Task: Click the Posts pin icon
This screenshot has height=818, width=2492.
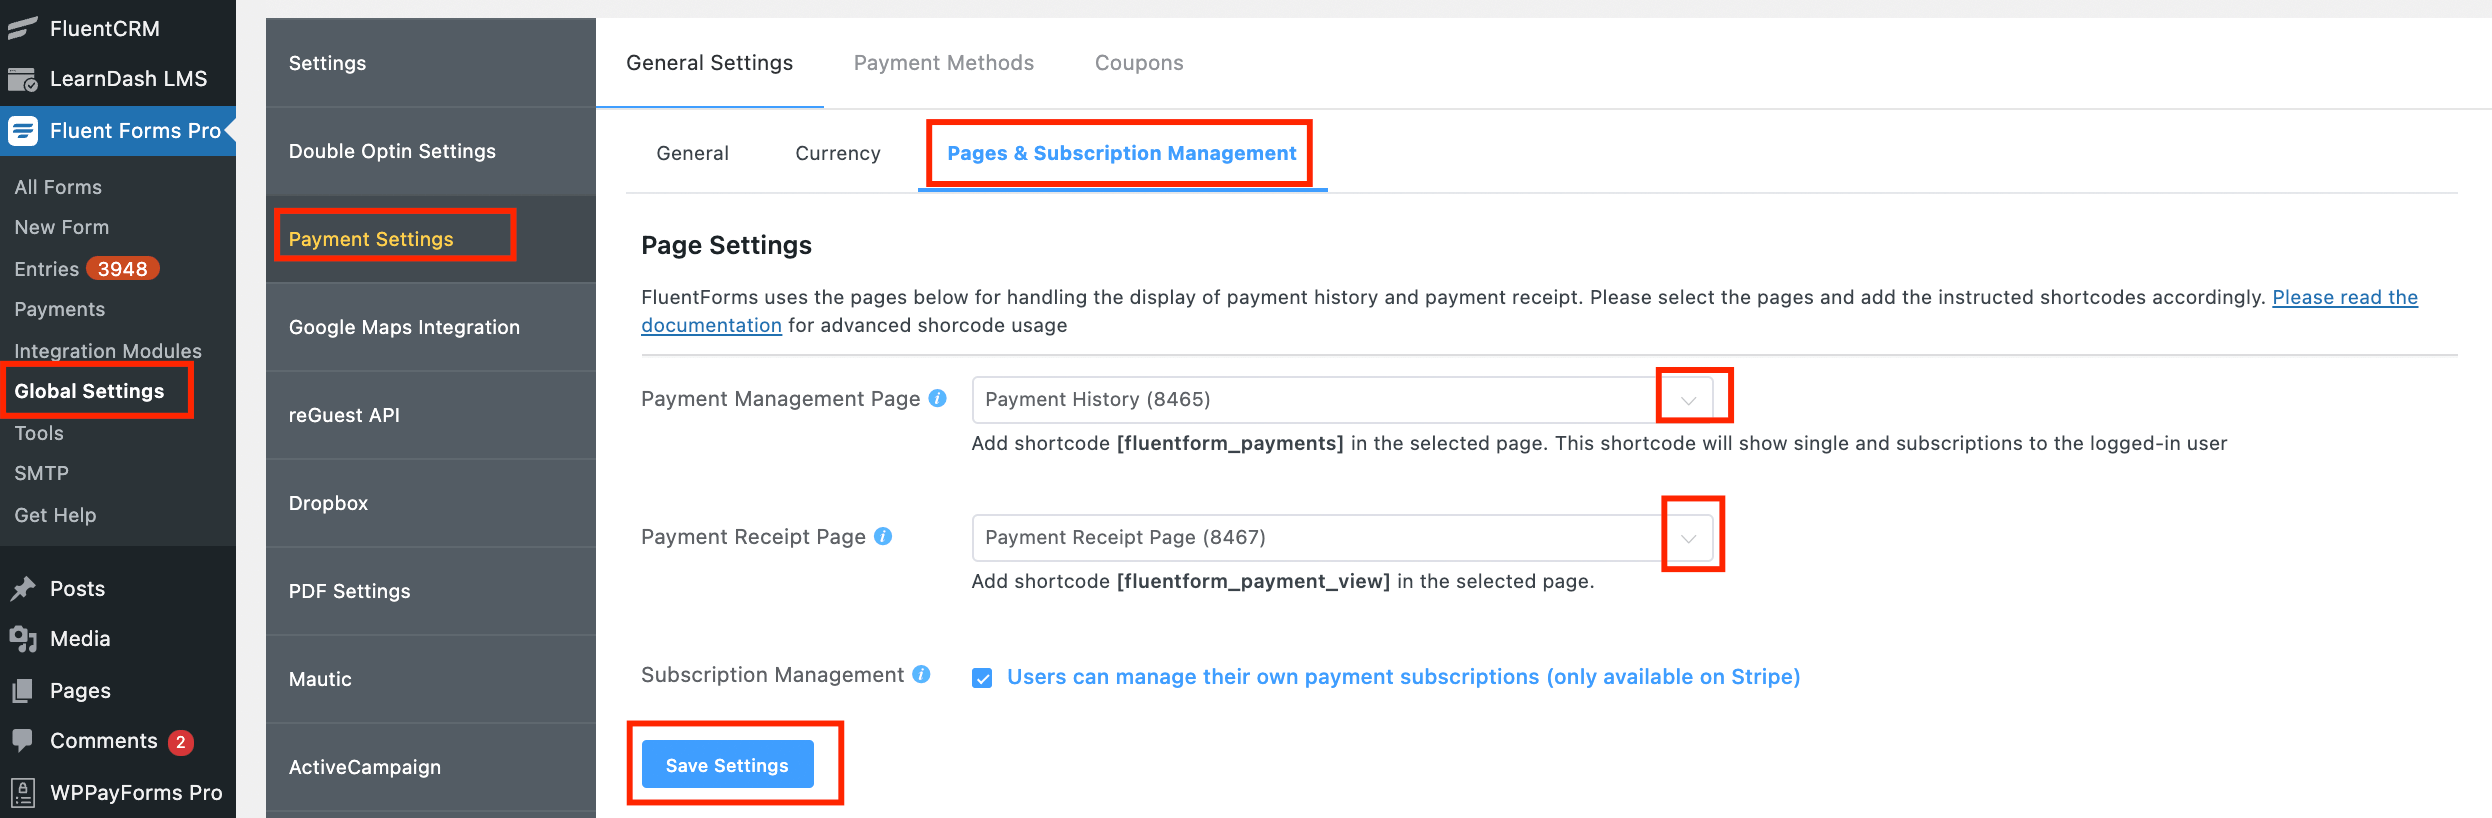Action: pyautogui.click(x=22, y=589)
